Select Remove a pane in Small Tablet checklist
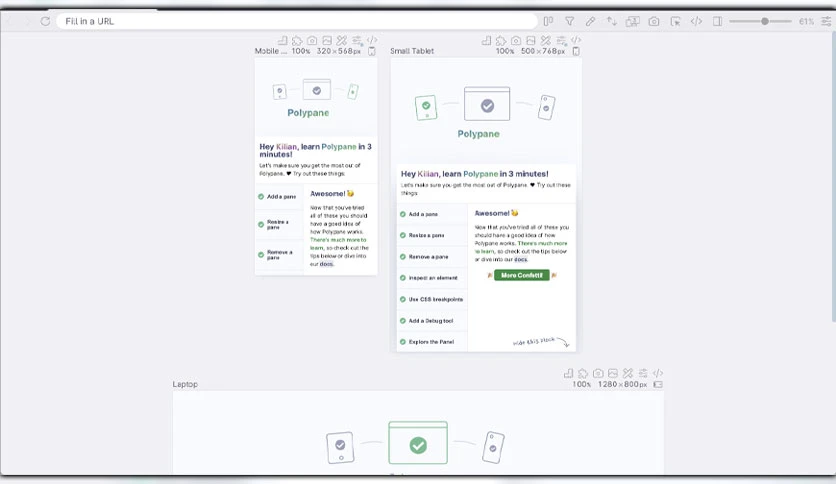The height and width of the screenshot is (484, 836). click(432, 256)
